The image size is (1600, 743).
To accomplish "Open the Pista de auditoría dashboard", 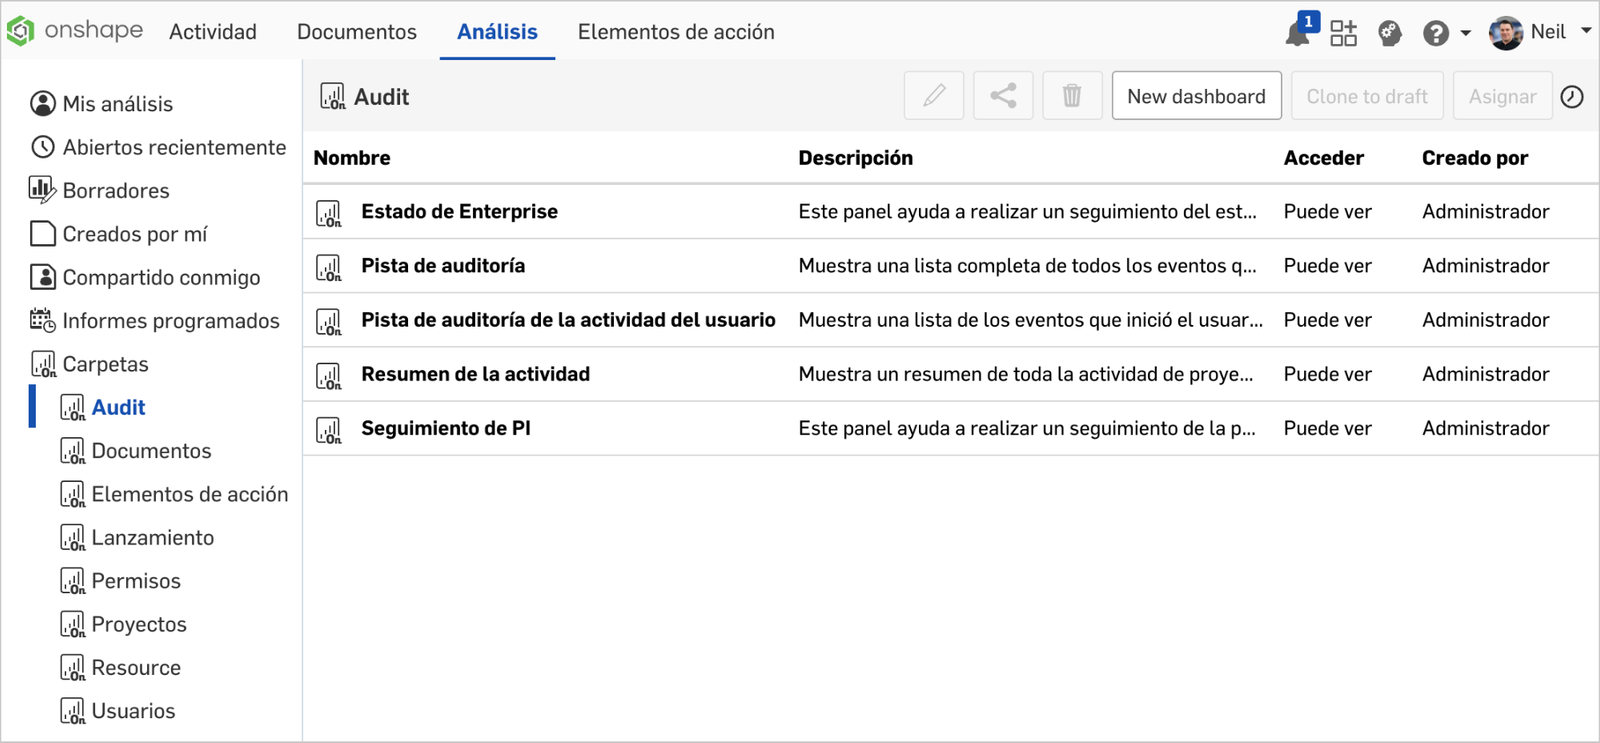I will (442, 266).
